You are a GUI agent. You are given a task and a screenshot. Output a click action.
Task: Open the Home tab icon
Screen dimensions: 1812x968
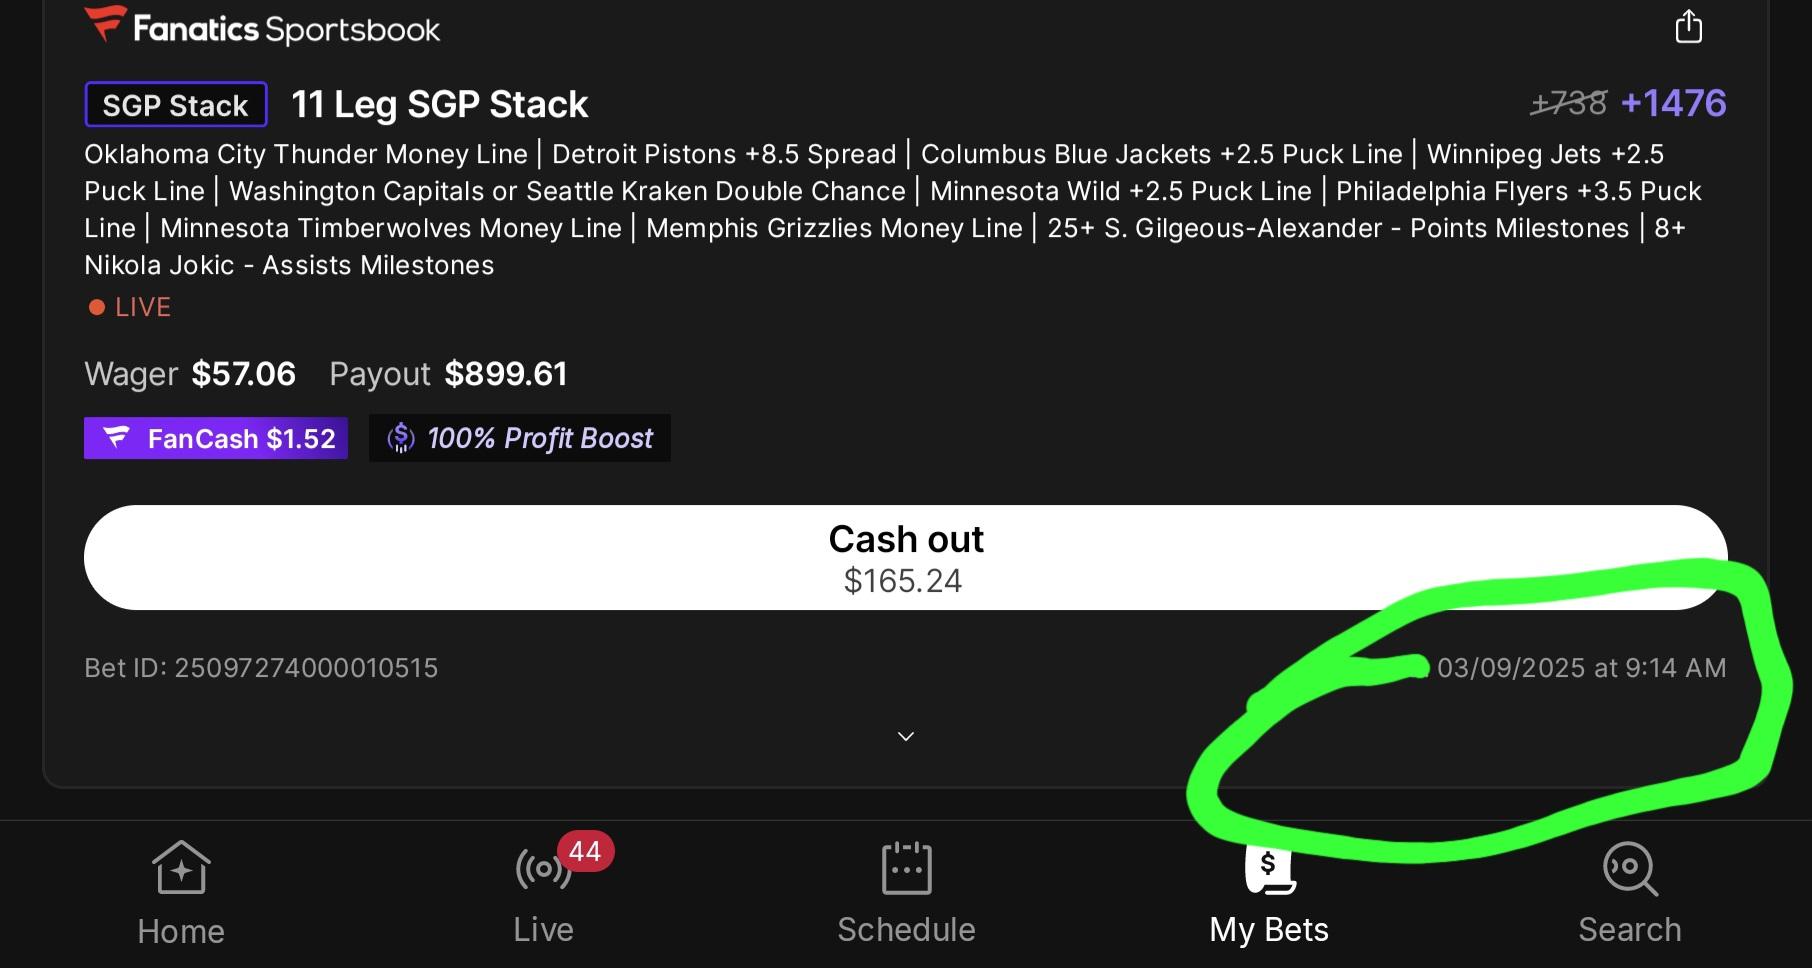(x=181, y=867)
